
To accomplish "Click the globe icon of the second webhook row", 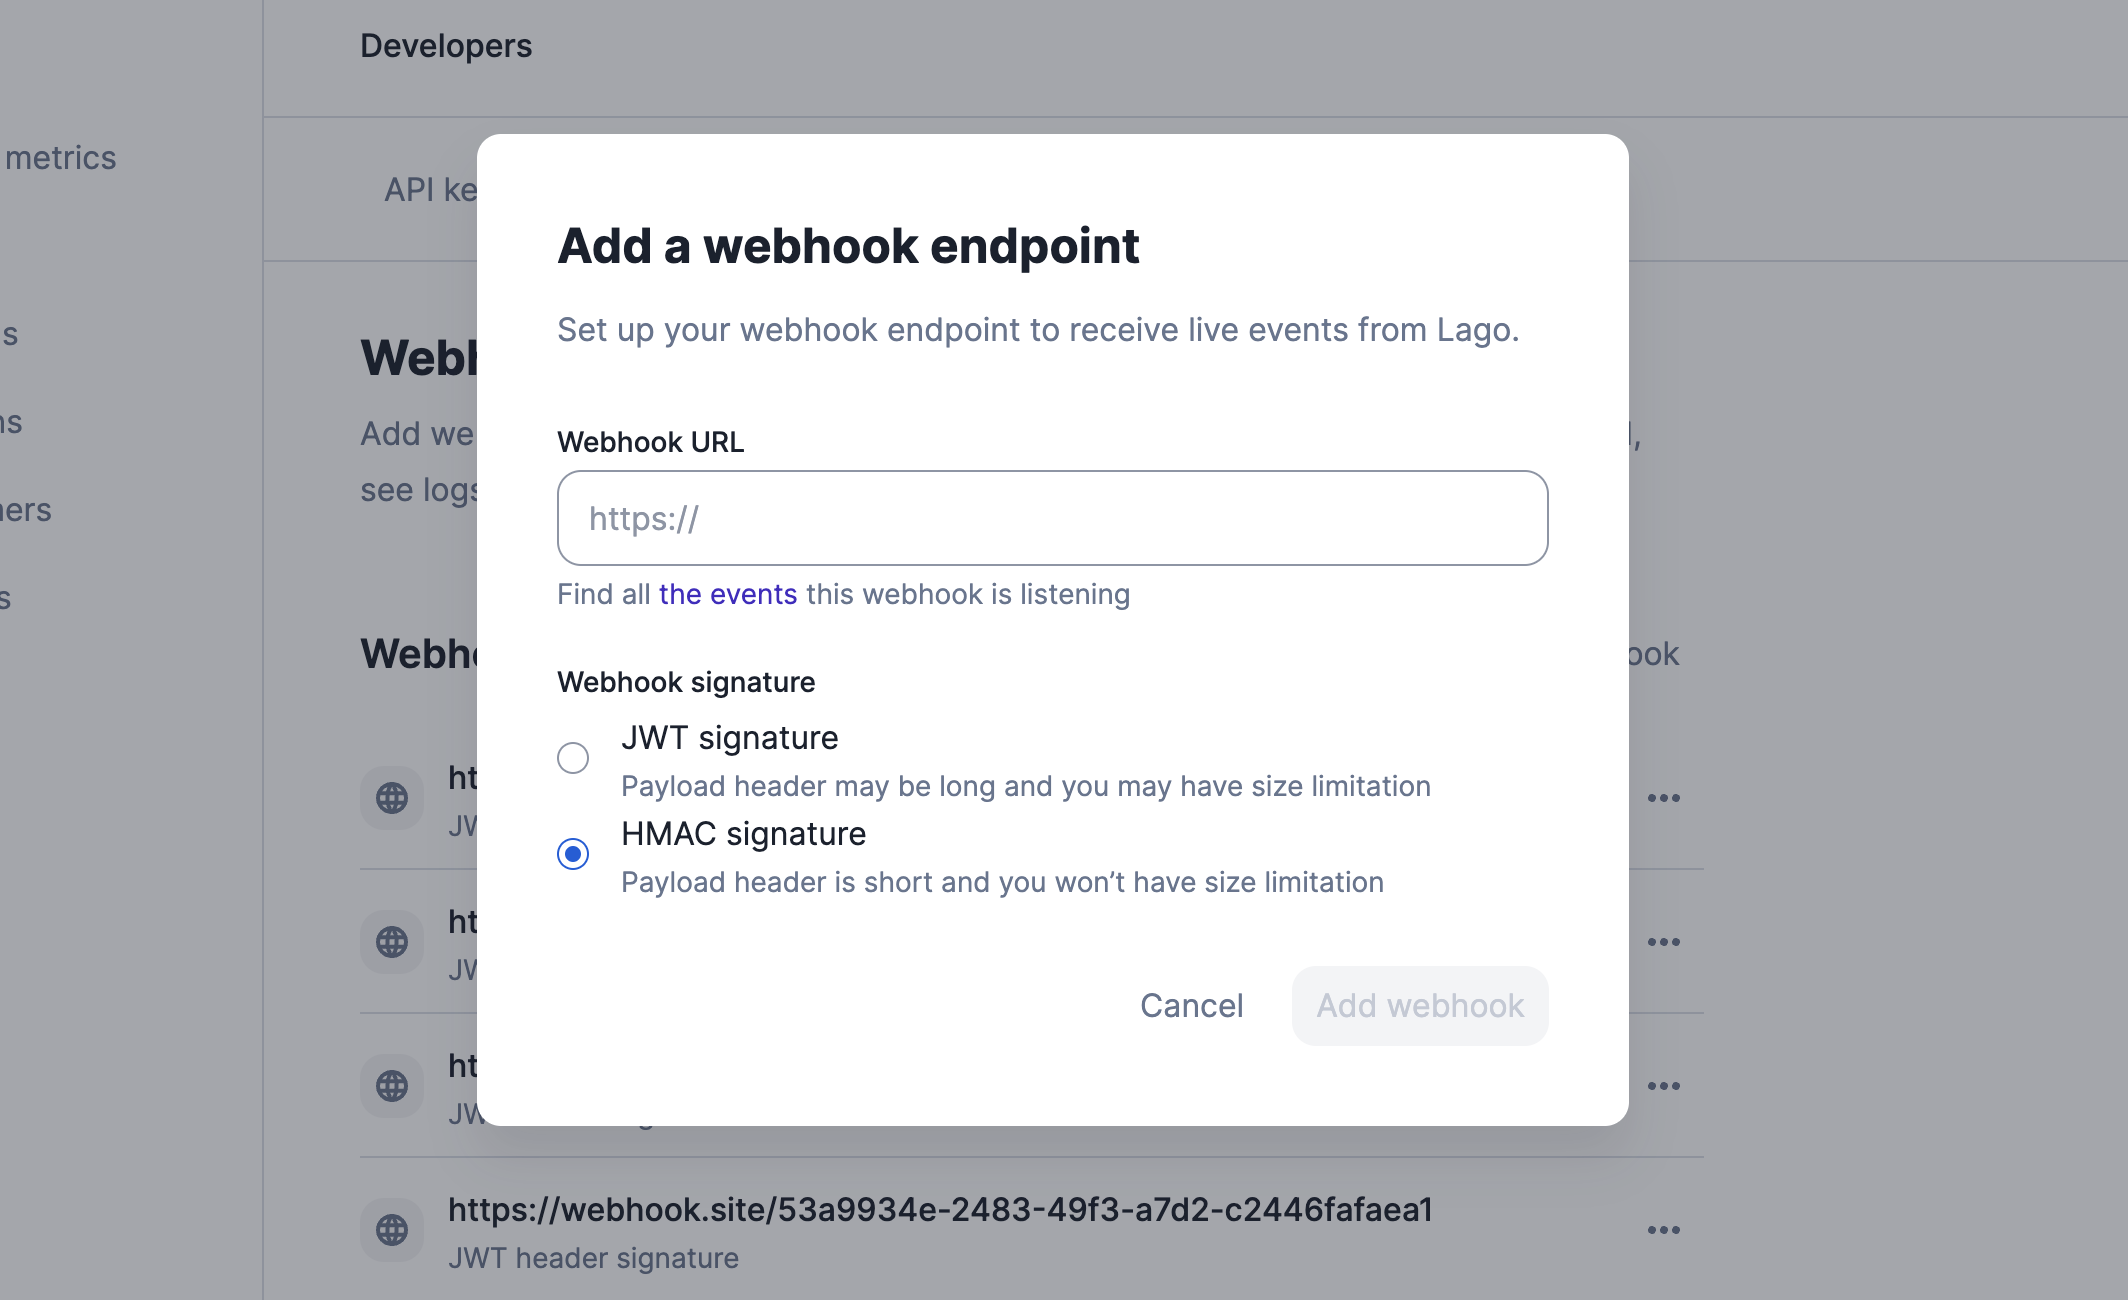I will (392, 942).
